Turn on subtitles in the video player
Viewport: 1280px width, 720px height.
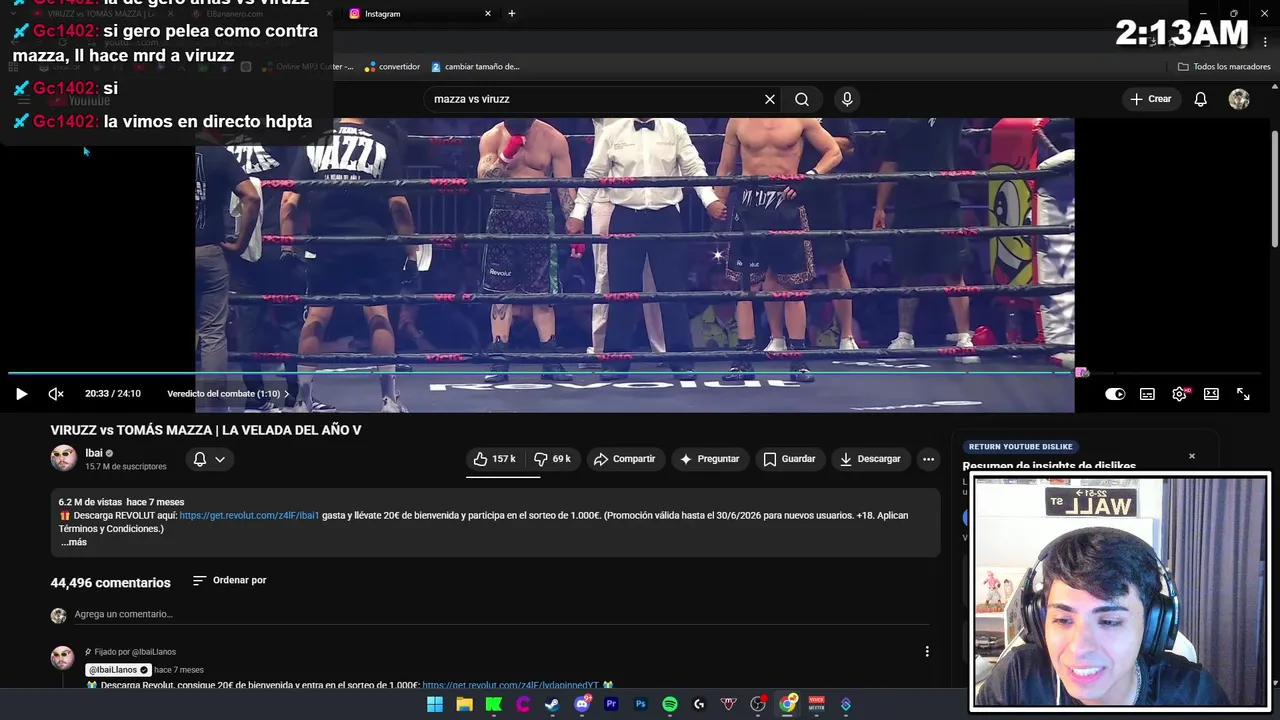coord(1147,394)
